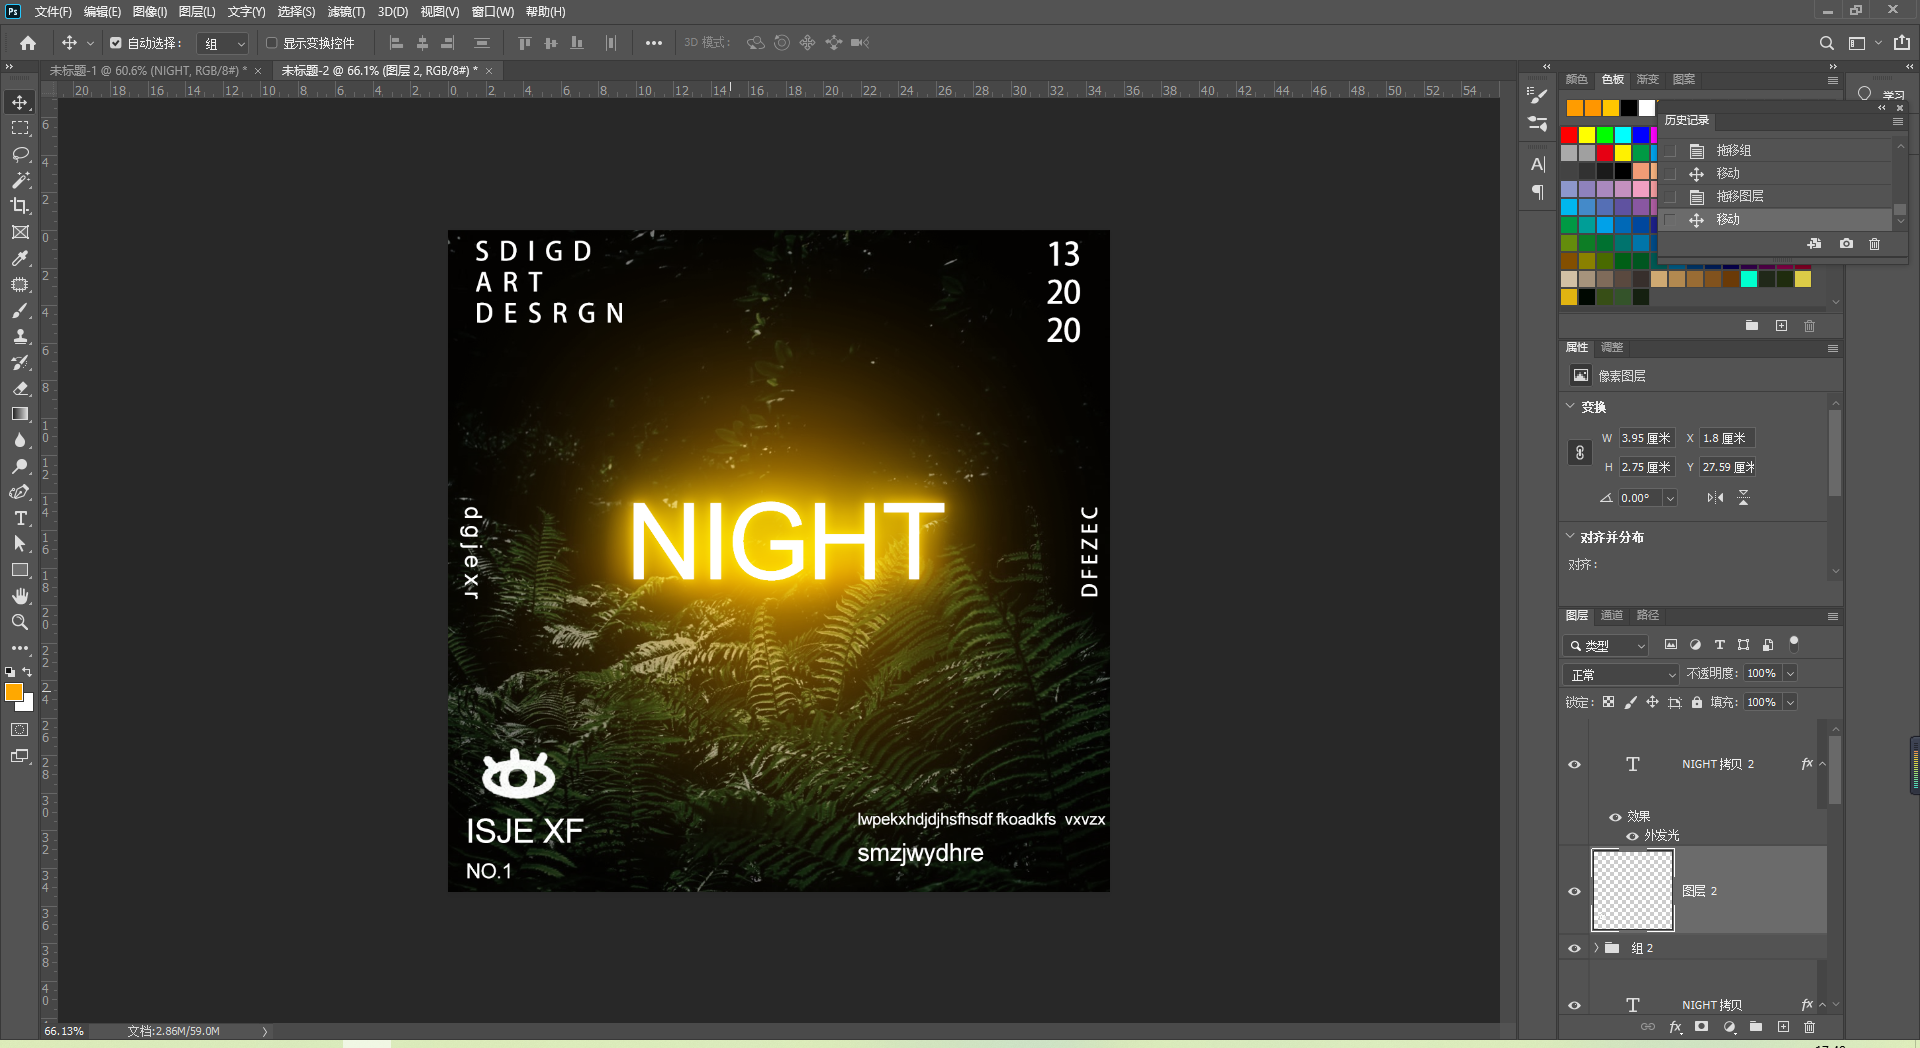Create a new layer with the Layers panel icon

coord(1783,1027)
